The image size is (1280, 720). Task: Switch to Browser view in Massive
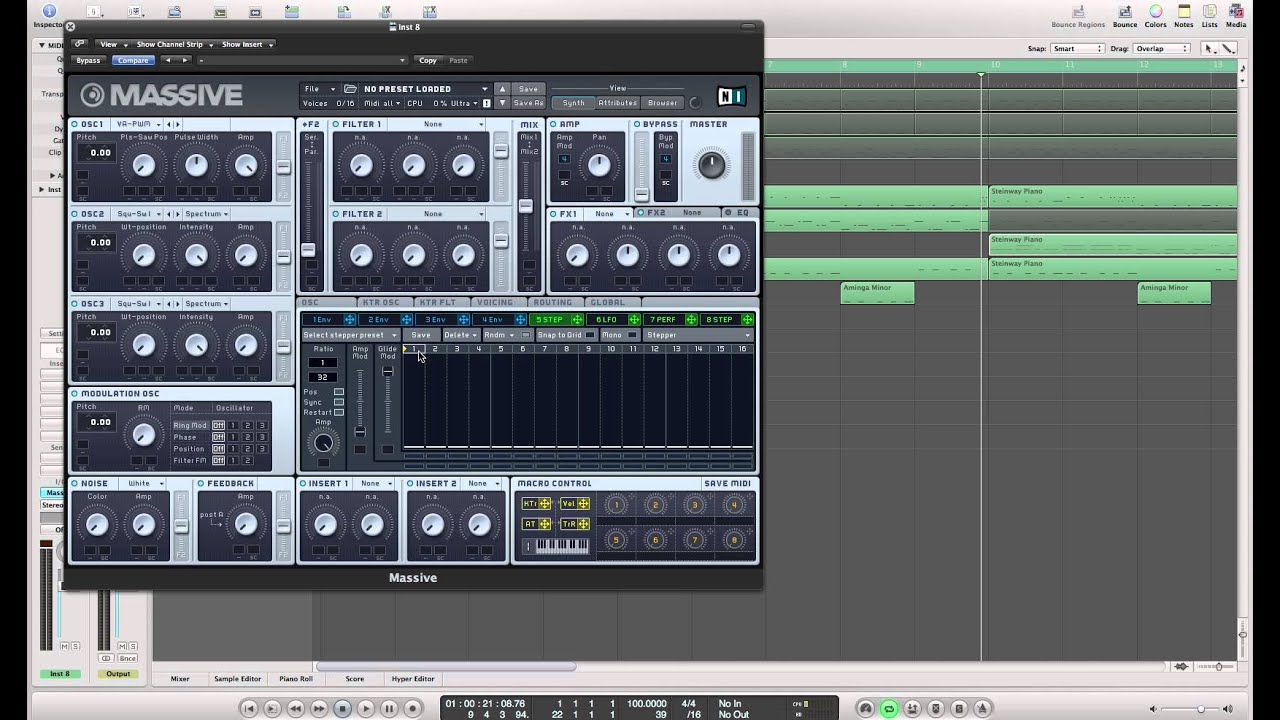tap(662, 103)
